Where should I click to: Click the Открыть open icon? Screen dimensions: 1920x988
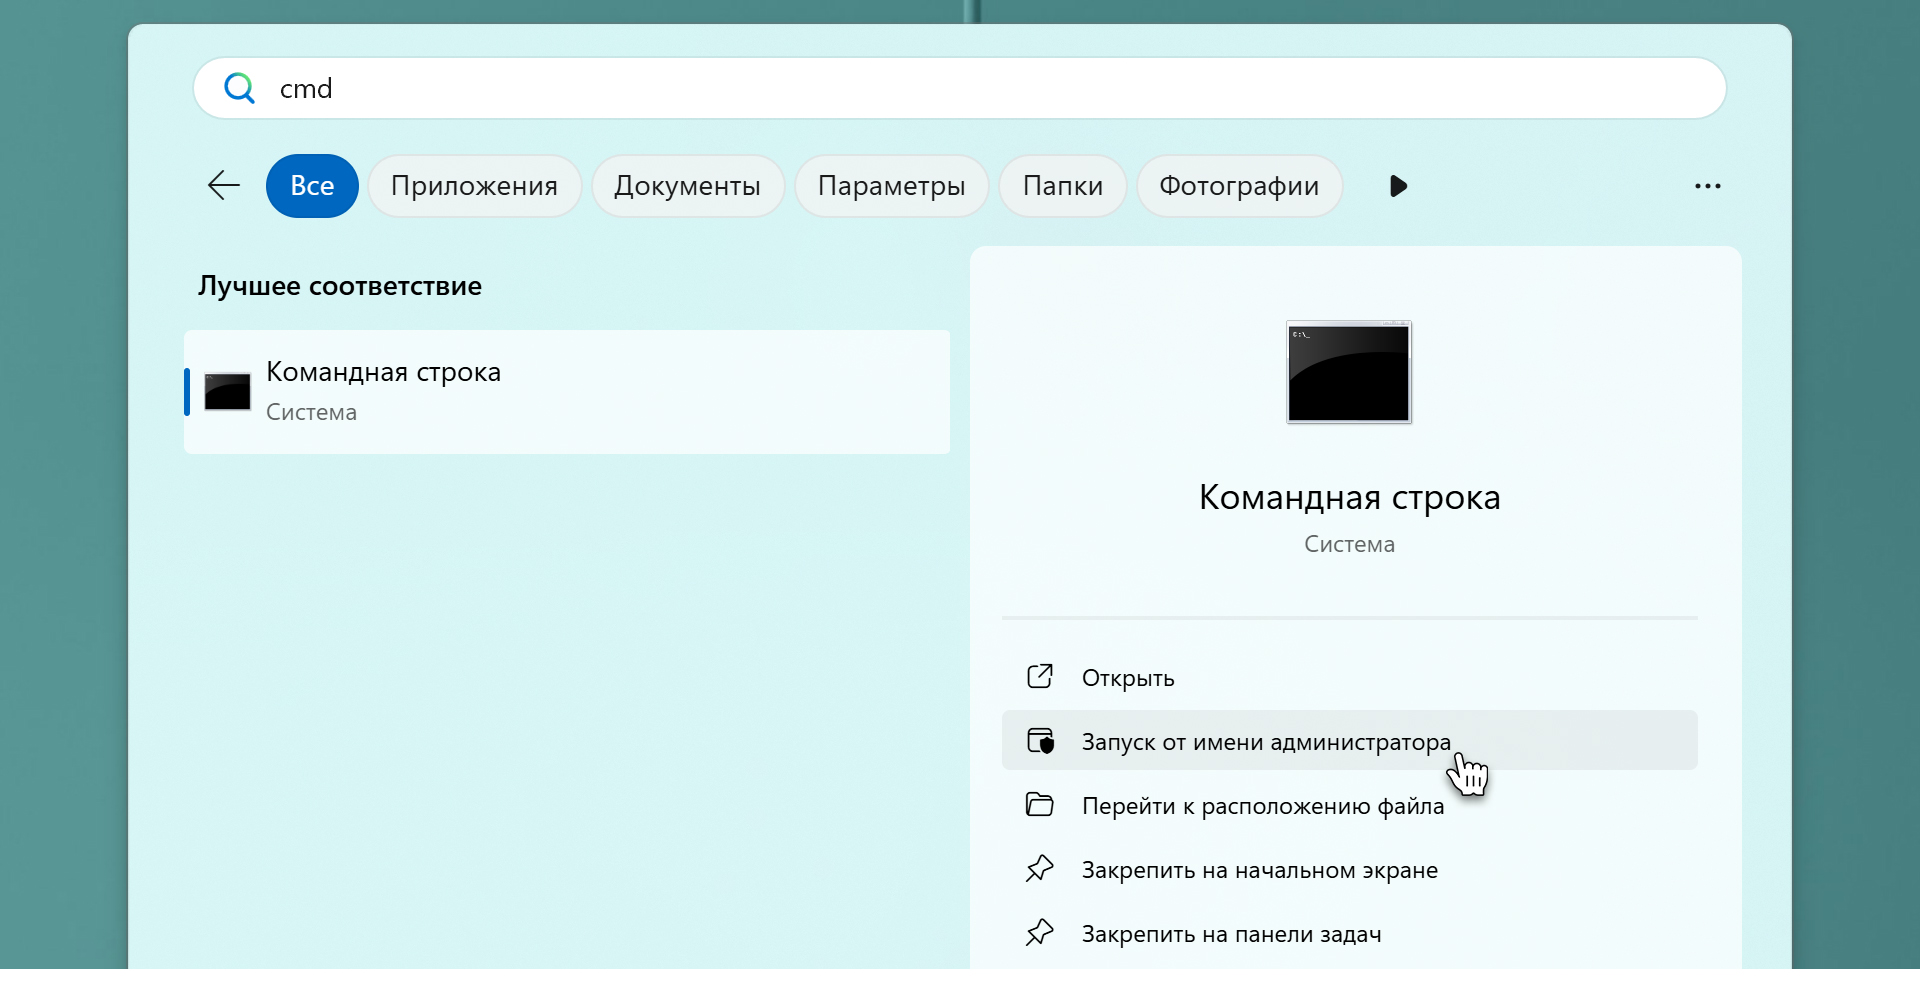1040,677
